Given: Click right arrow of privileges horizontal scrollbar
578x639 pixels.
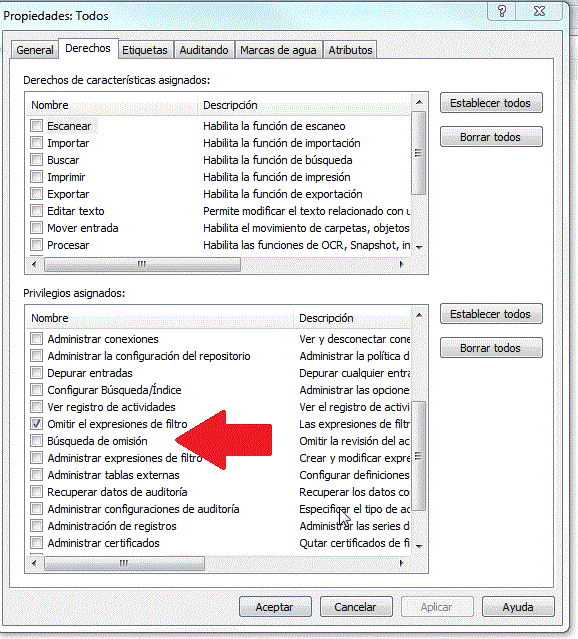Looking at the screenshot, I should tap(402, 563).
